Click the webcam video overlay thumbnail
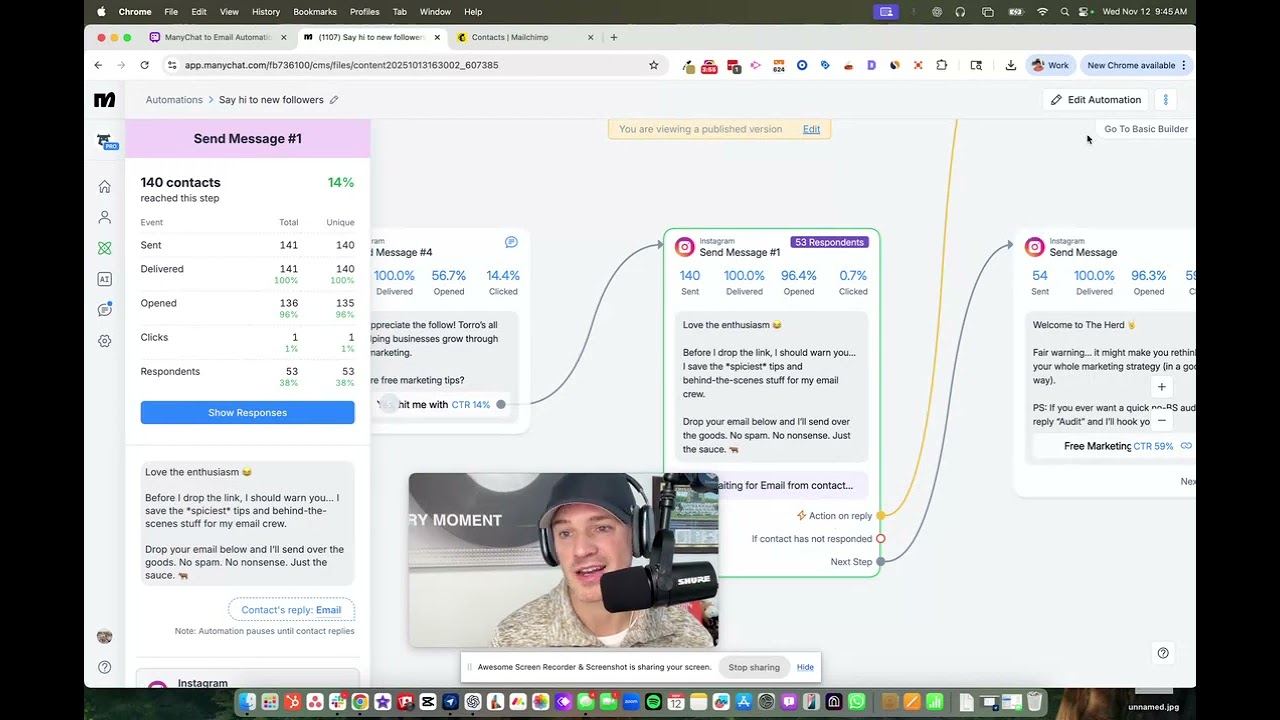Image resolution: width=1280 pixels, height=720 pixels. [563, 560]
